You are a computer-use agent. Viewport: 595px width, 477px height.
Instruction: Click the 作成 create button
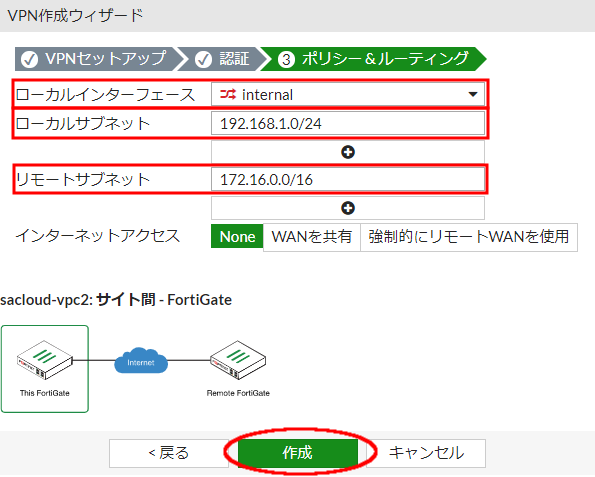pos(298,453)
